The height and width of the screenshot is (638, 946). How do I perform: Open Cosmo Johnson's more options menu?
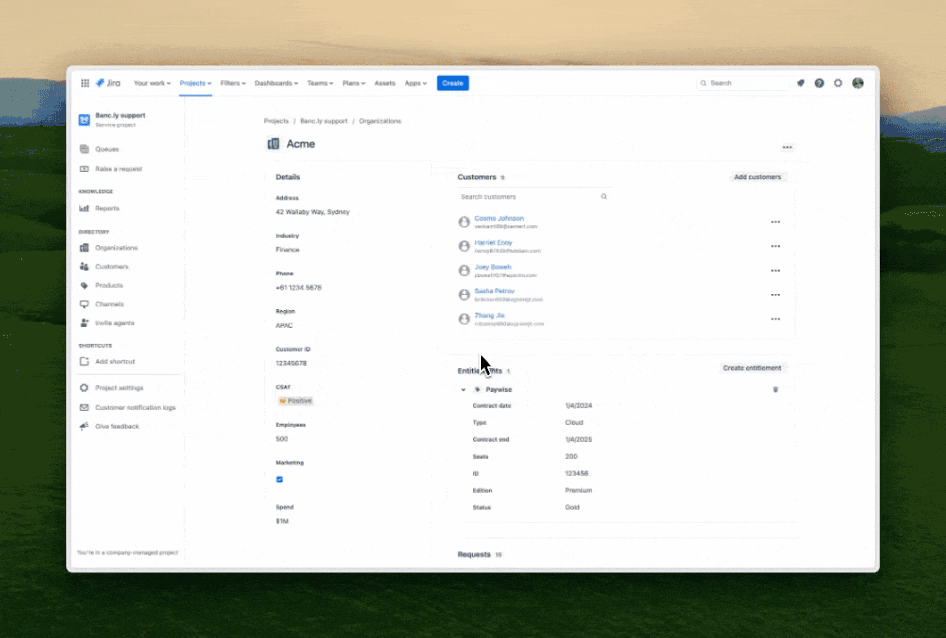click(775, 222)
